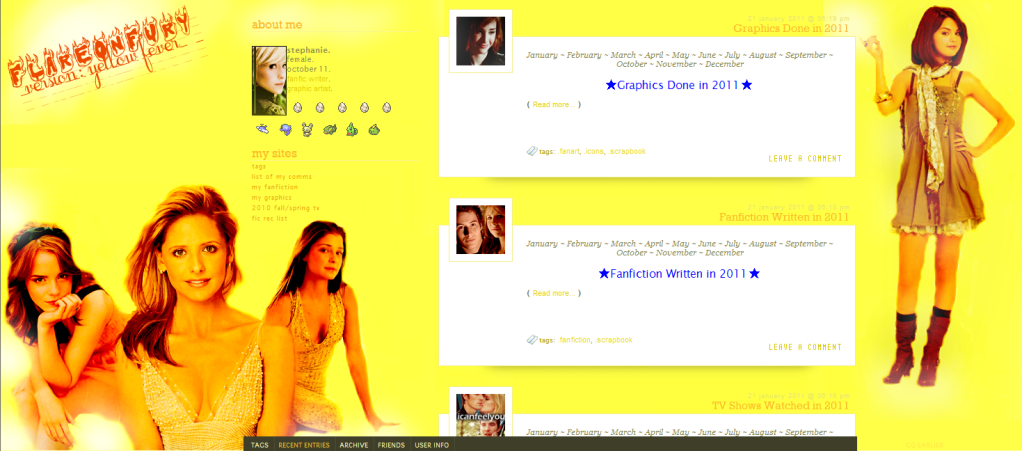Screen dimensions: 1022x451
Task: Click red-haired userpic on Graphics Done post
Action: (x=480, y=41)
